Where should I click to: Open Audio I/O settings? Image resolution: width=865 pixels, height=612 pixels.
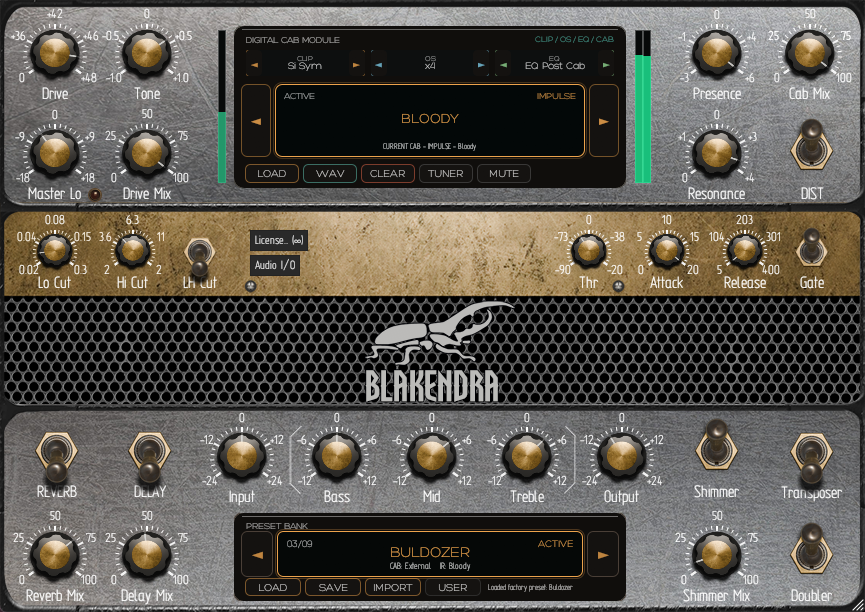click(275, 265)
